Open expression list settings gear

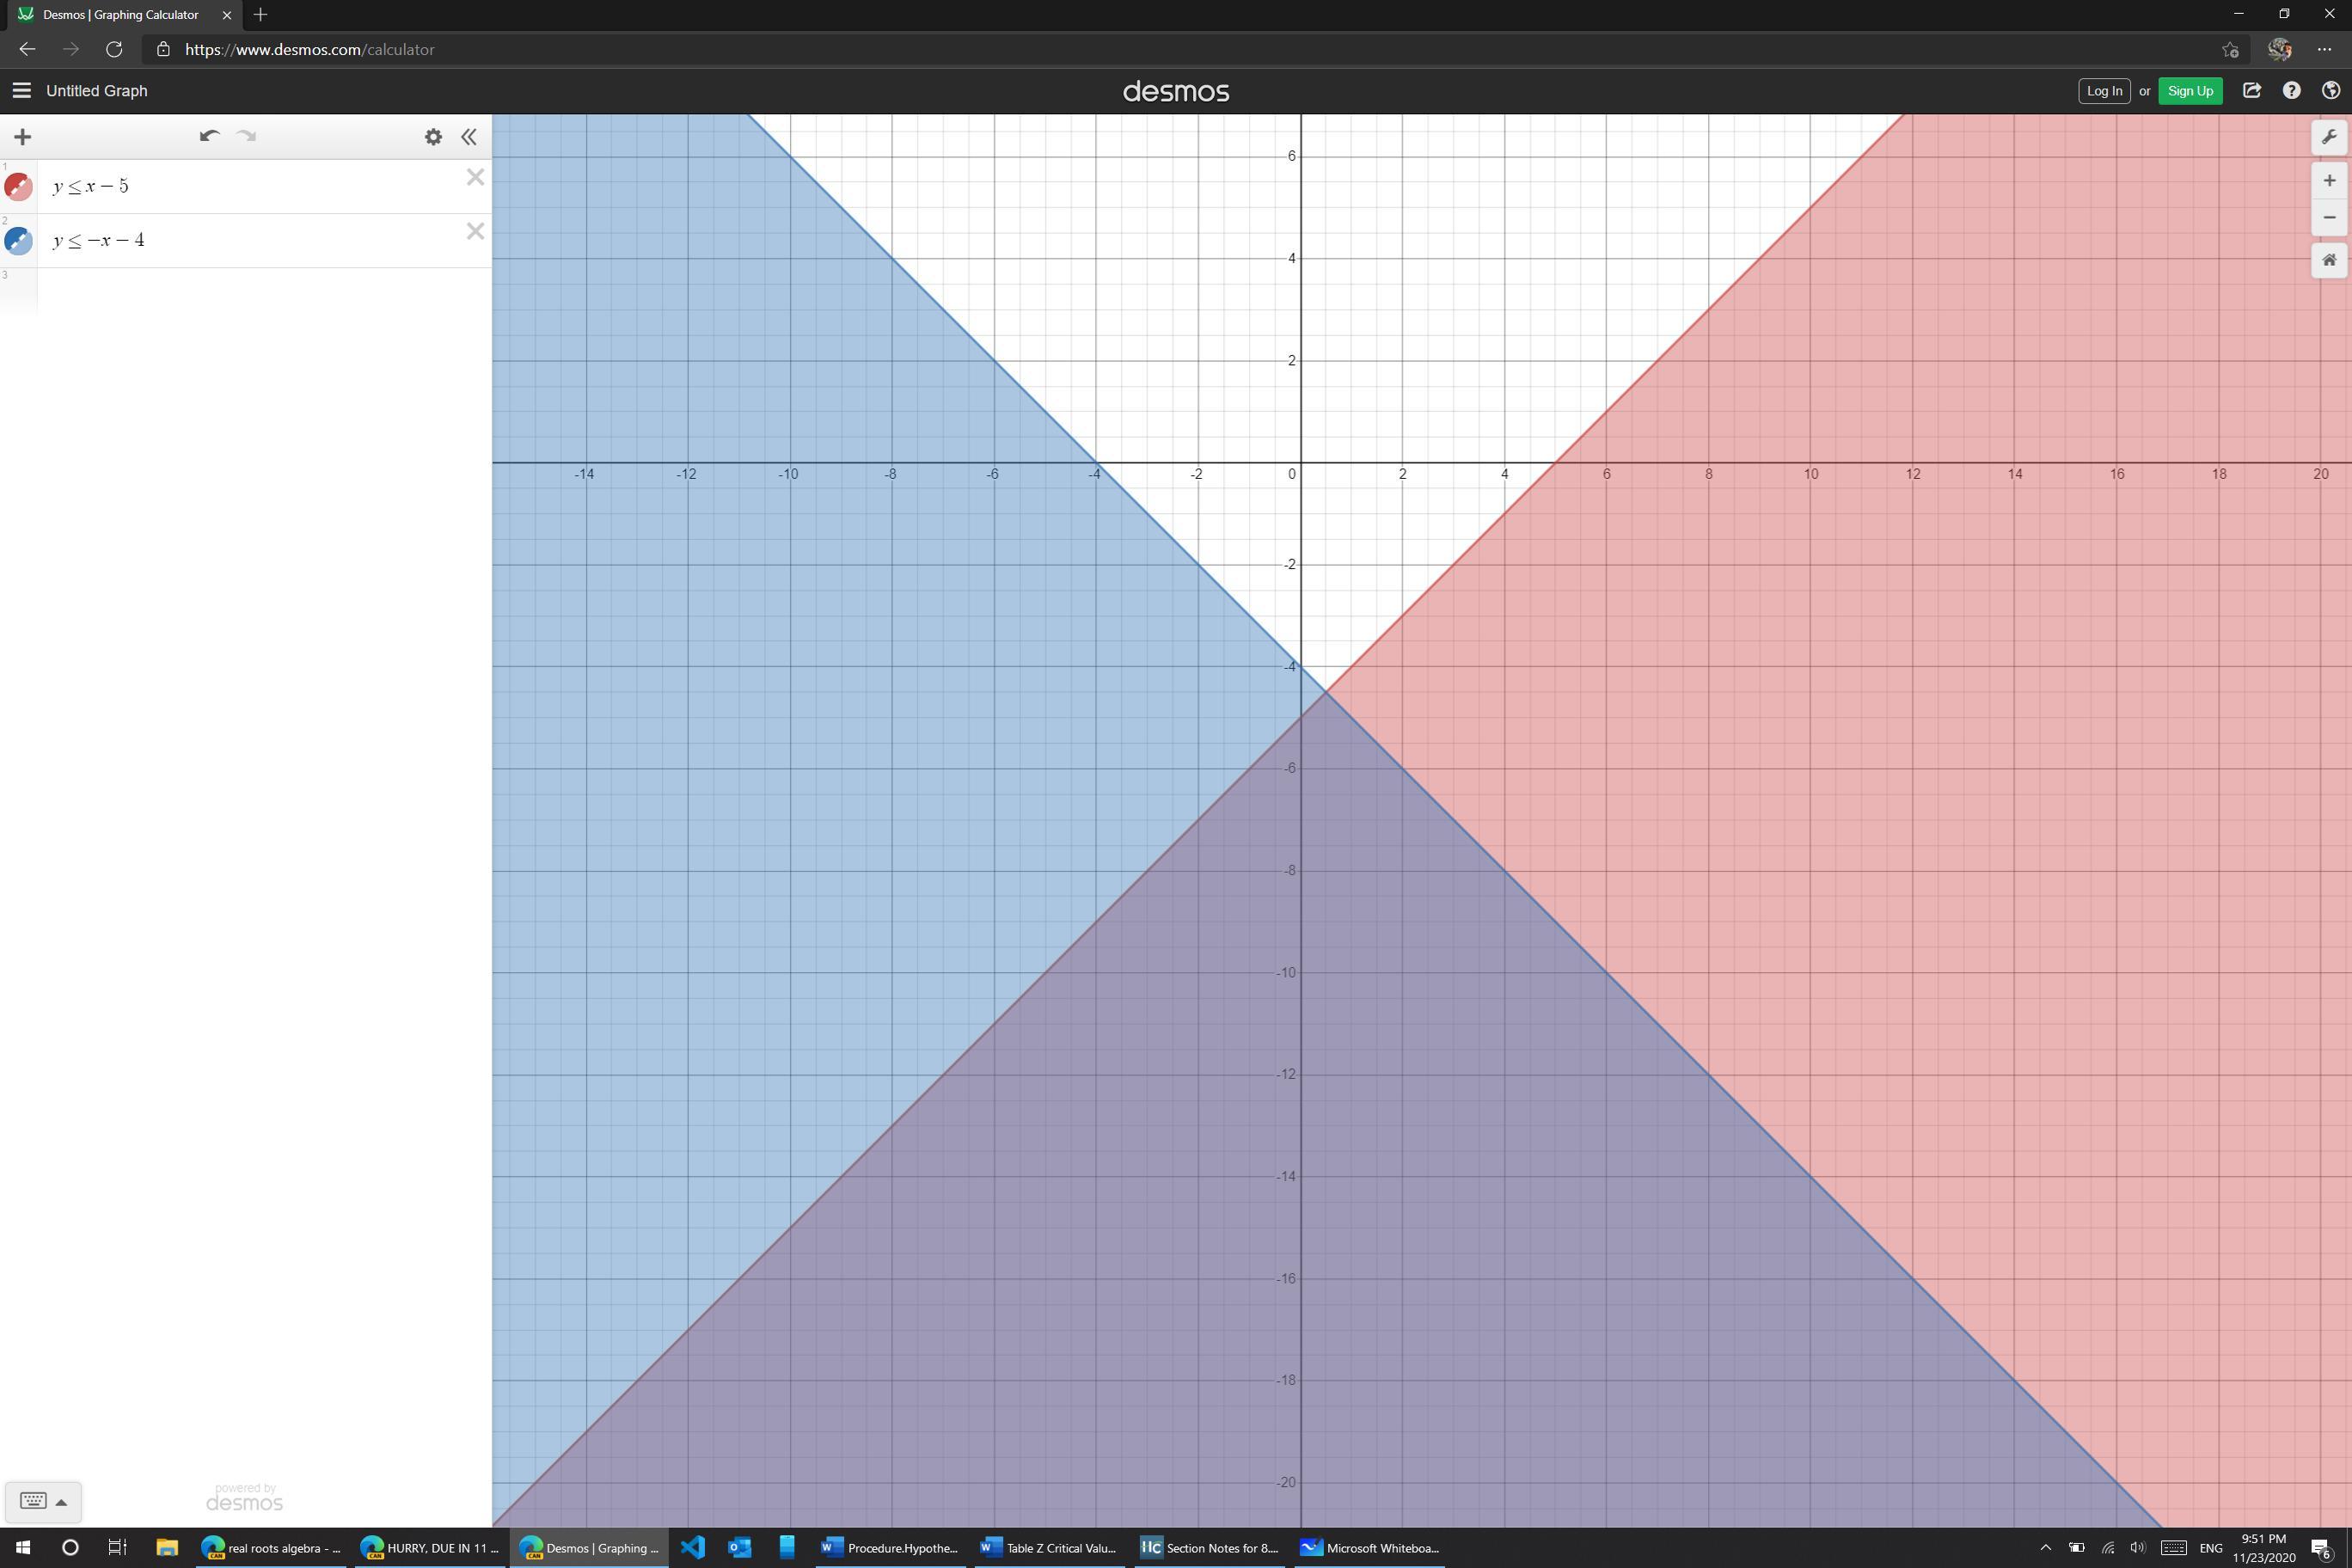pyautogui.click(x=433, y=137)
